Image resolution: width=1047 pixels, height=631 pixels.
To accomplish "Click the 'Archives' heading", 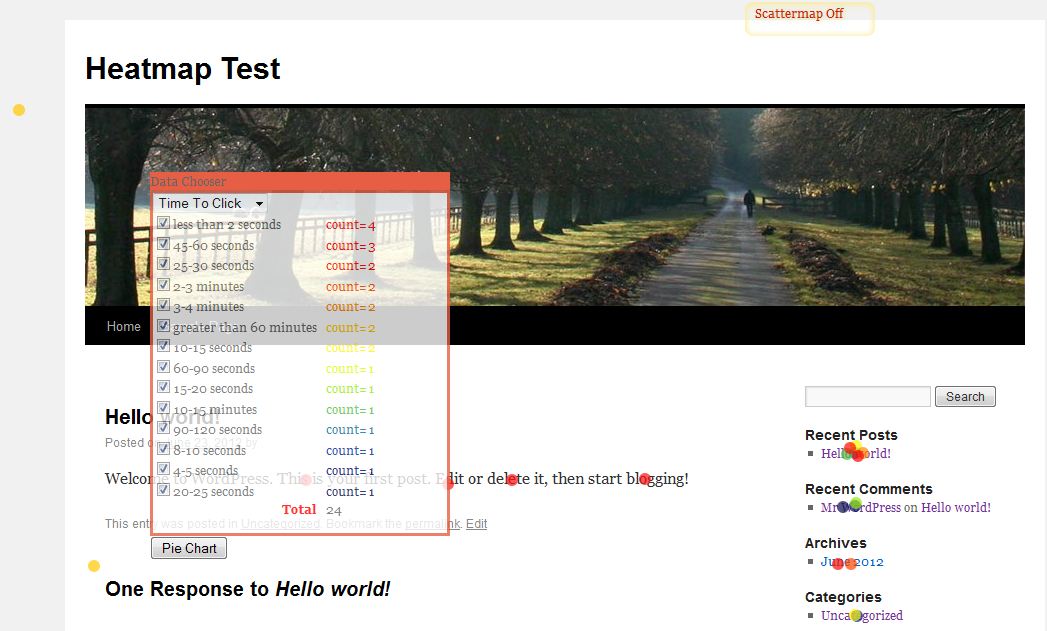I will pos(835,544).
